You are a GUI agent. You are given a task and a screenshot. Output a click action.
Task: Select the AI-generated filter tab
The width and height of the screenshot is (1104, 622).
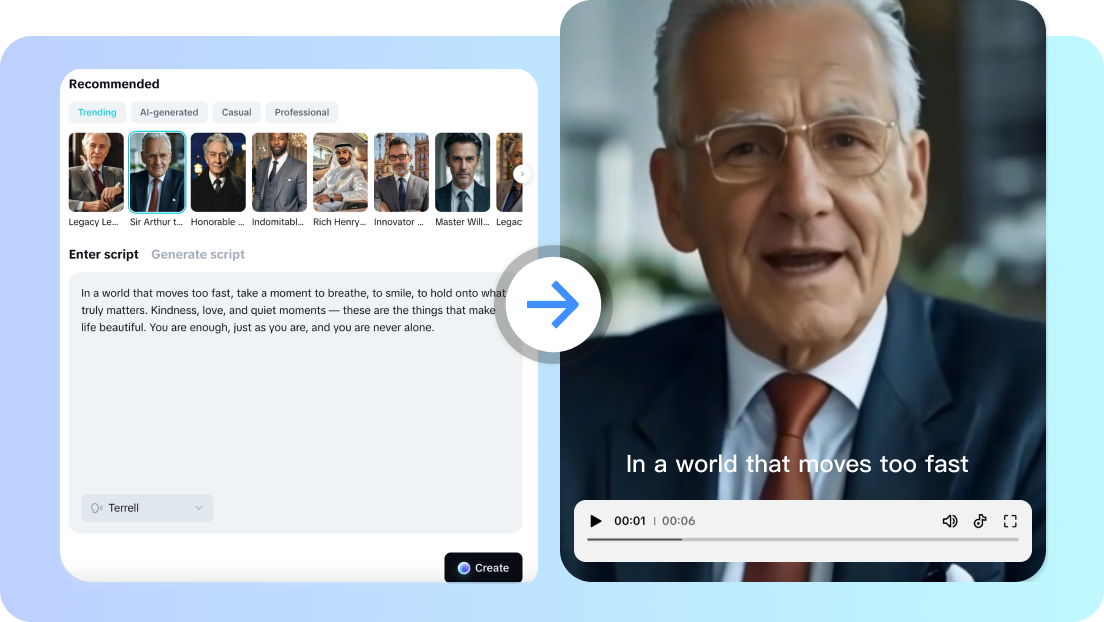point(169,112)
